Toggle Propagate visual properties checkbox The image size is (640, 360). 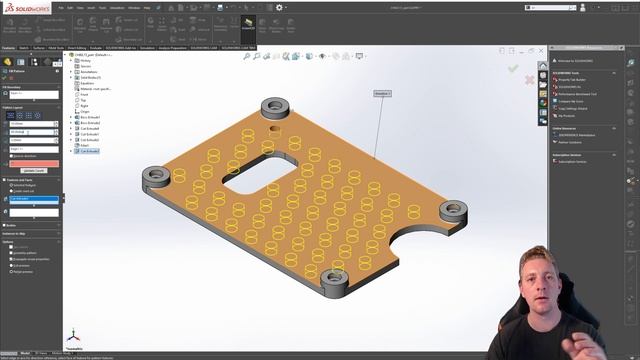(x=11, y=259)
